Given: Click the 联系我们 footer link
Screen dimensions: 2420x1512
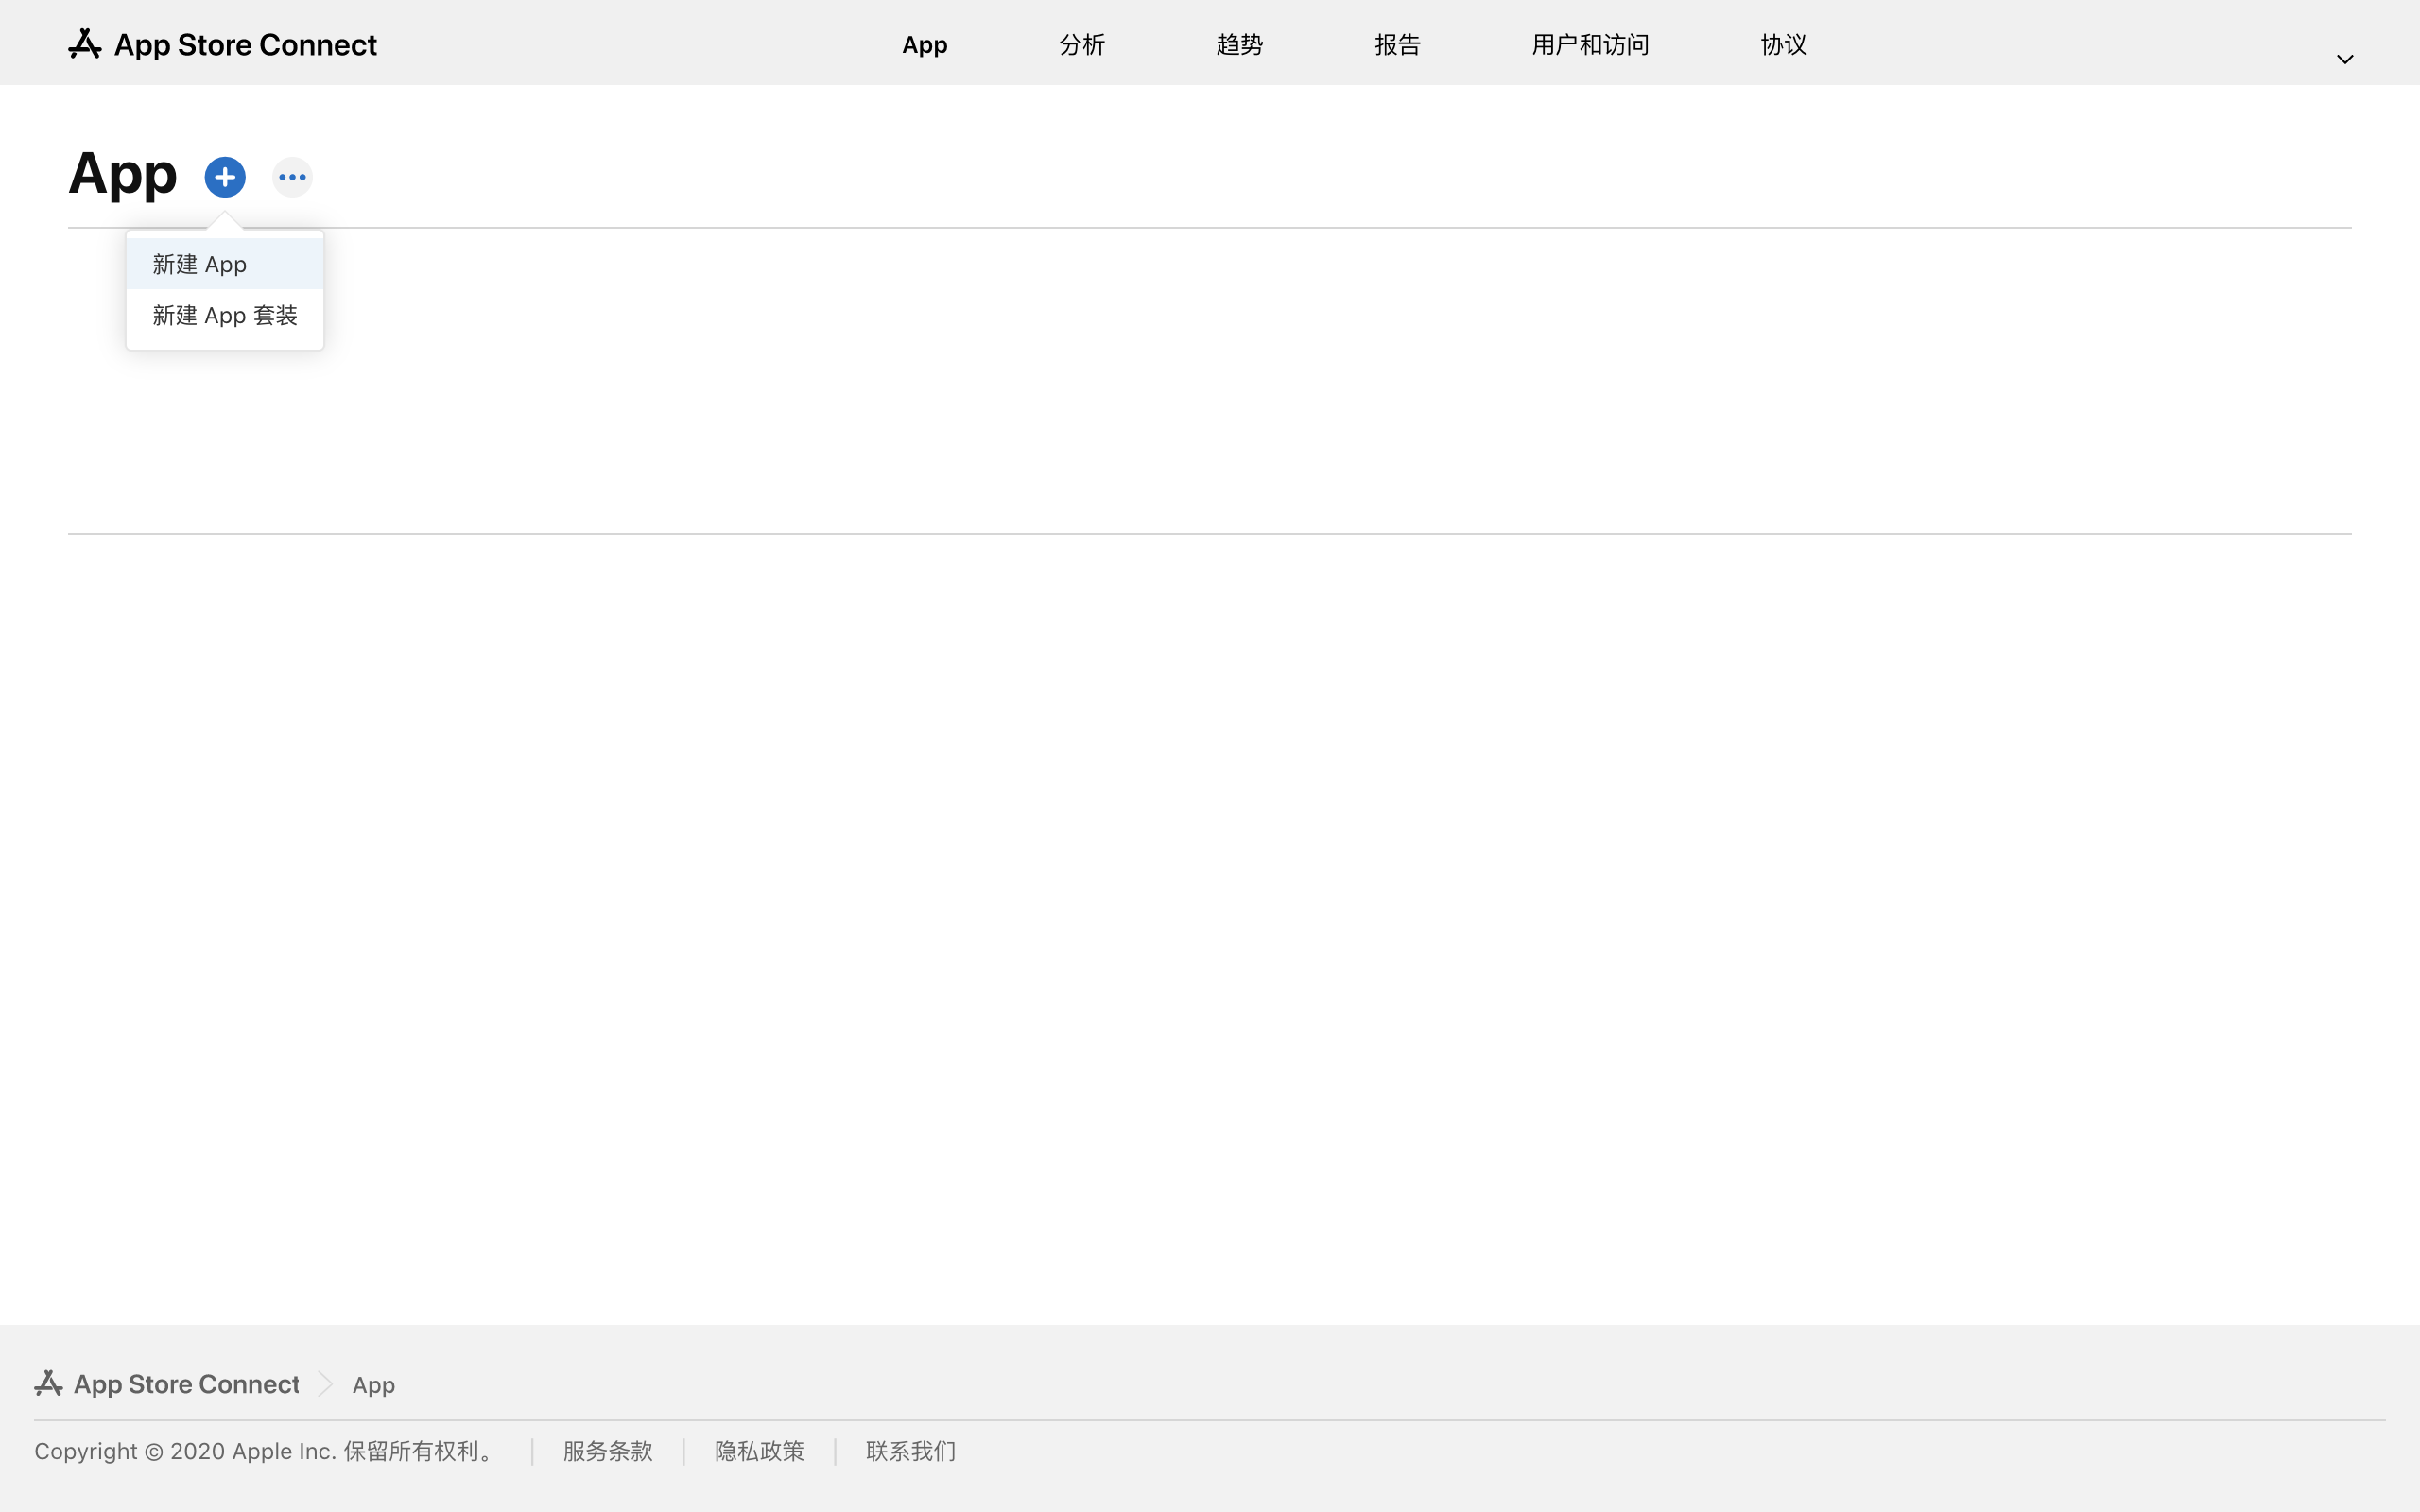Looking at the screenshot, I should (x=911, y=1451).
